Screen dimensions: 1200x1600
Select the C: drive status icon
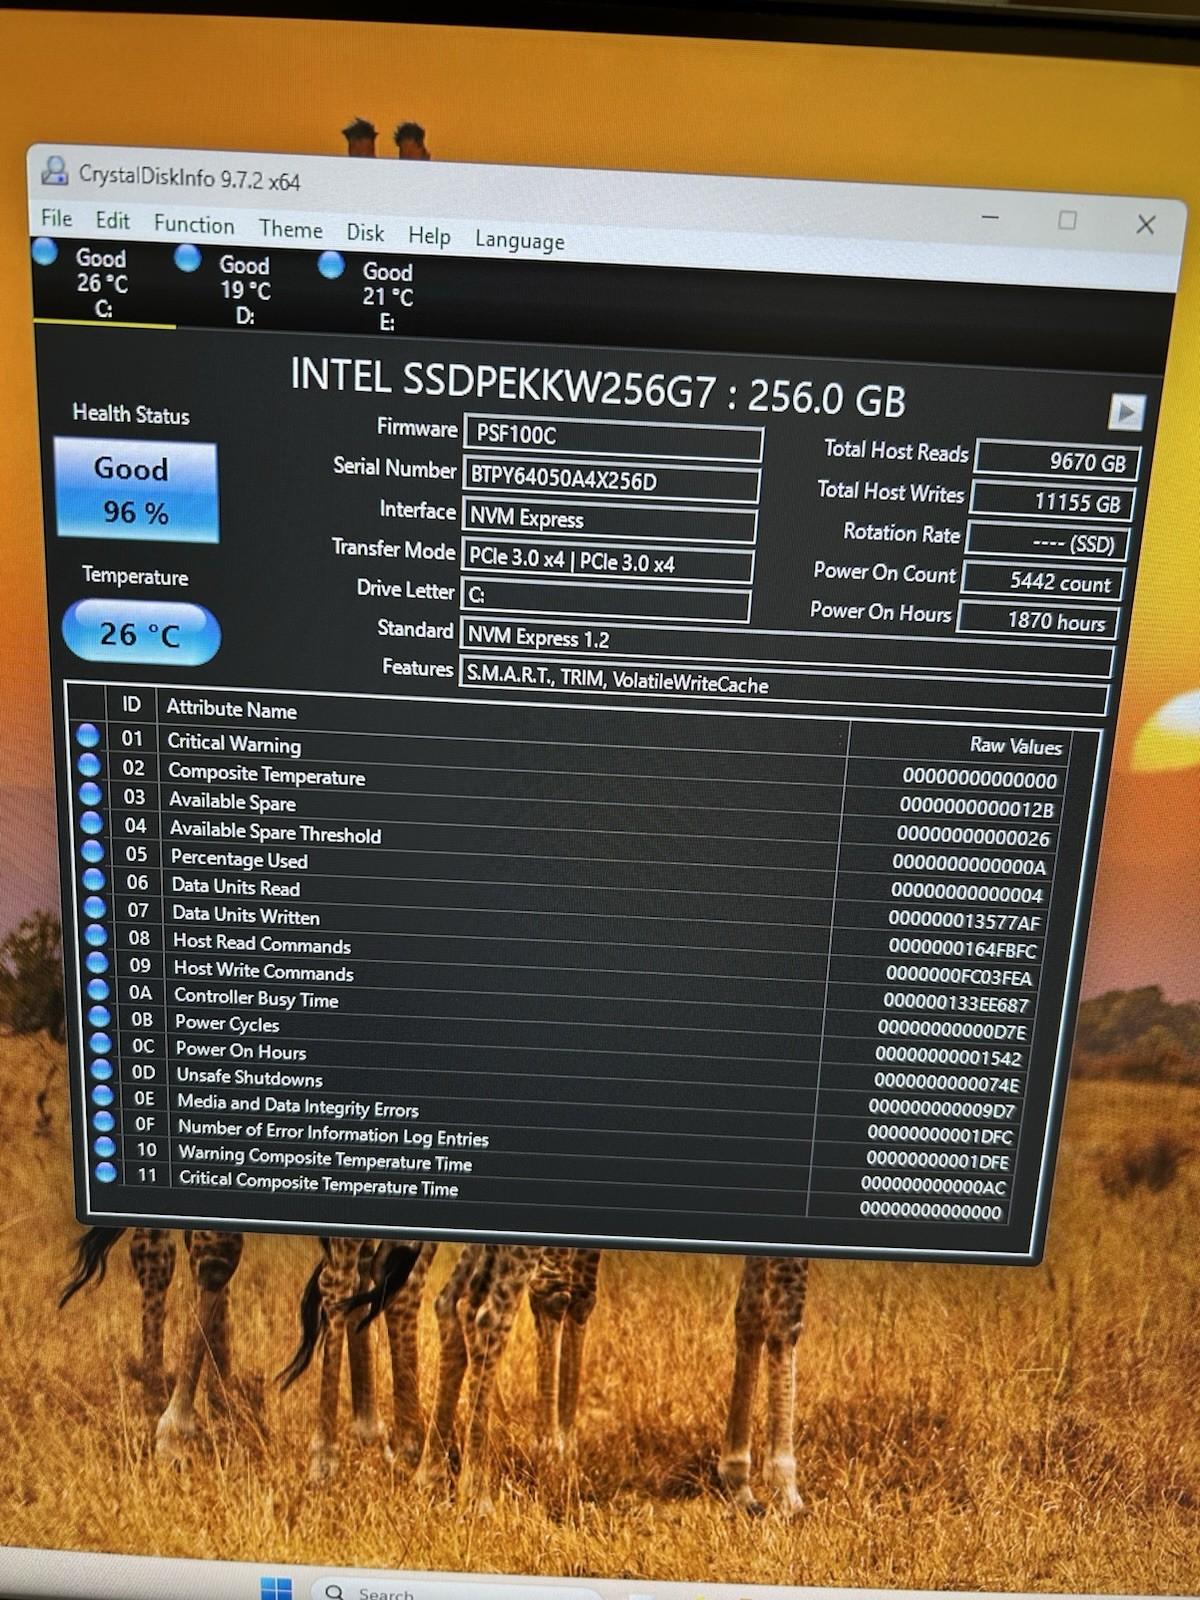44,251
